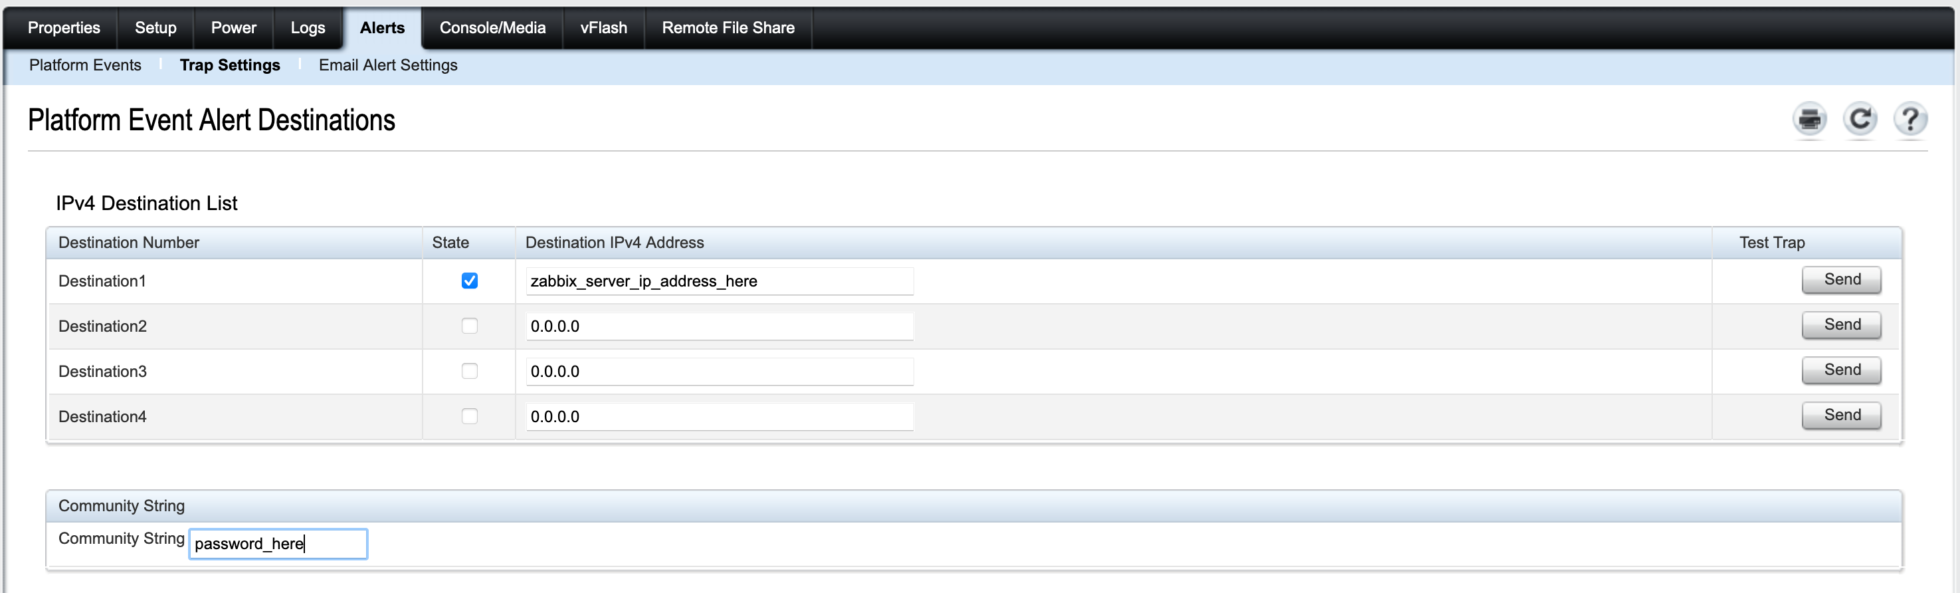Go to the Logs tab
The height and width of the screenshot is (593, 1960).
pos(307,28)
